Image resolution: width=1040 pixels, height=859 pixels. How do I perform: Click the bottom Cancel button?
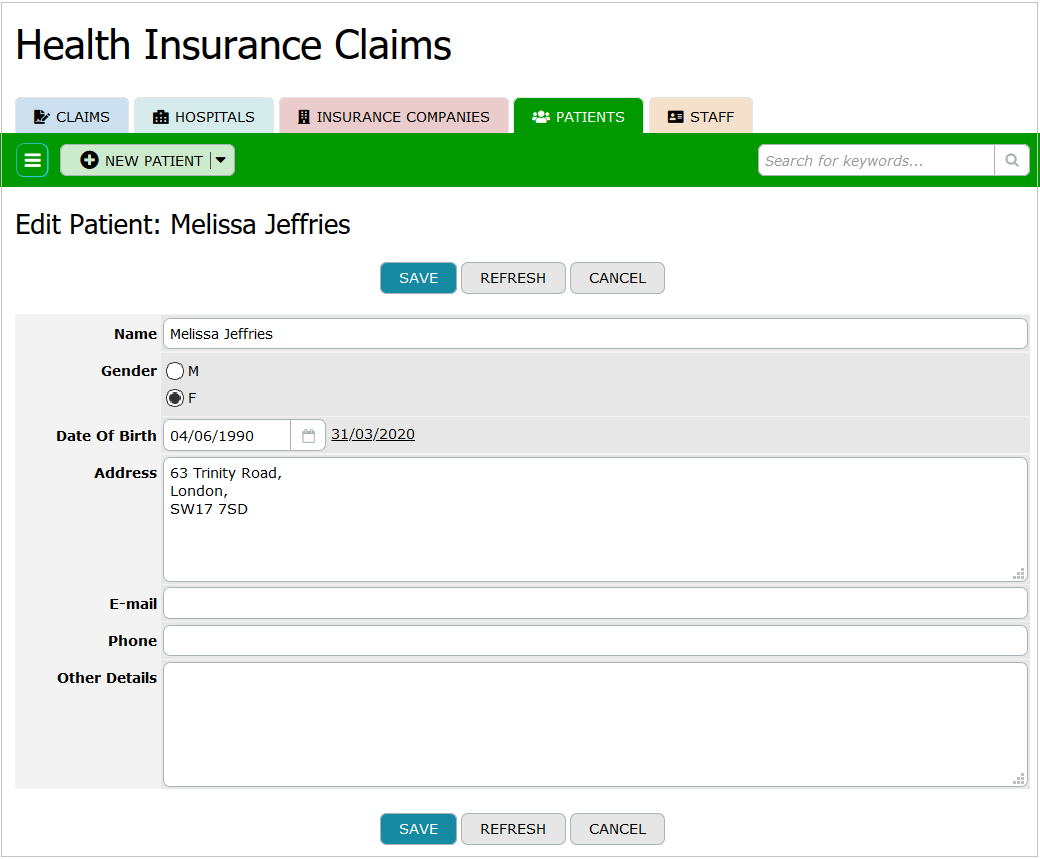pos(617,829)
